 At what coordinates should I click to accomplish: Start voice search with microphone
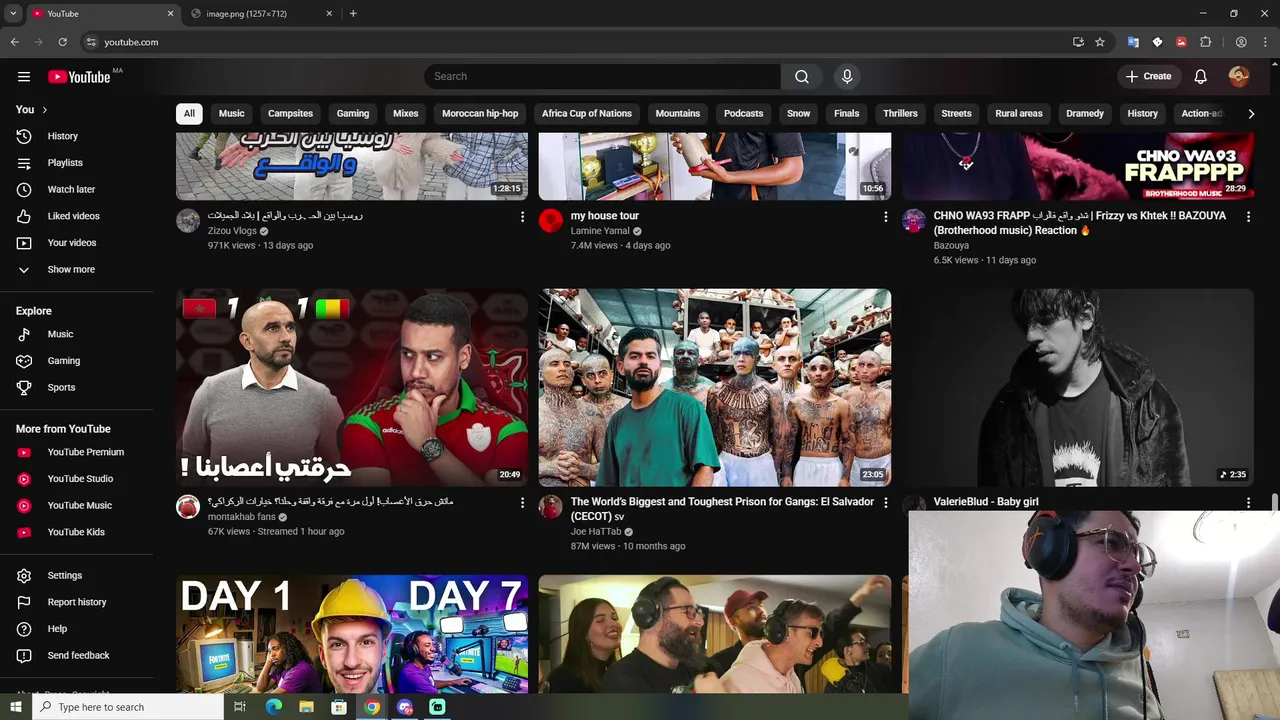pyautogui.click(x=847, y=76)
